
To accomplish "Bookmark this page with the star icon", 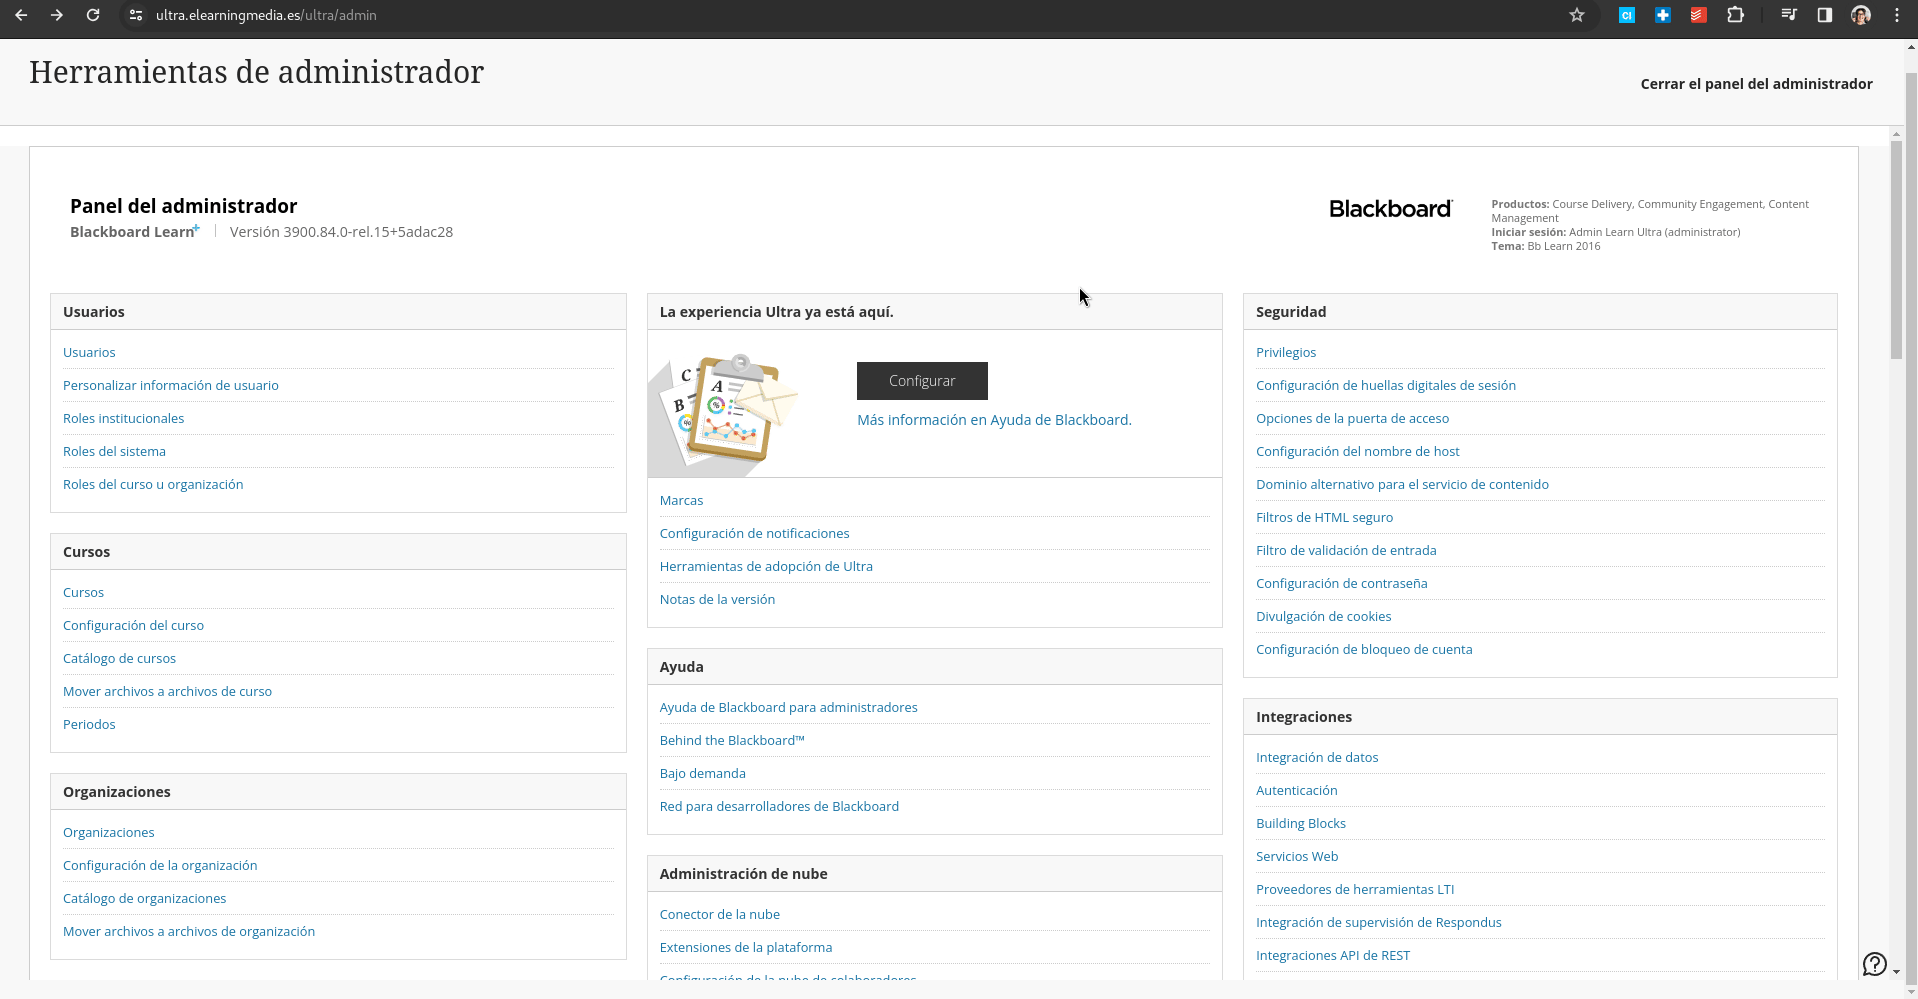I will point(1577,15).
